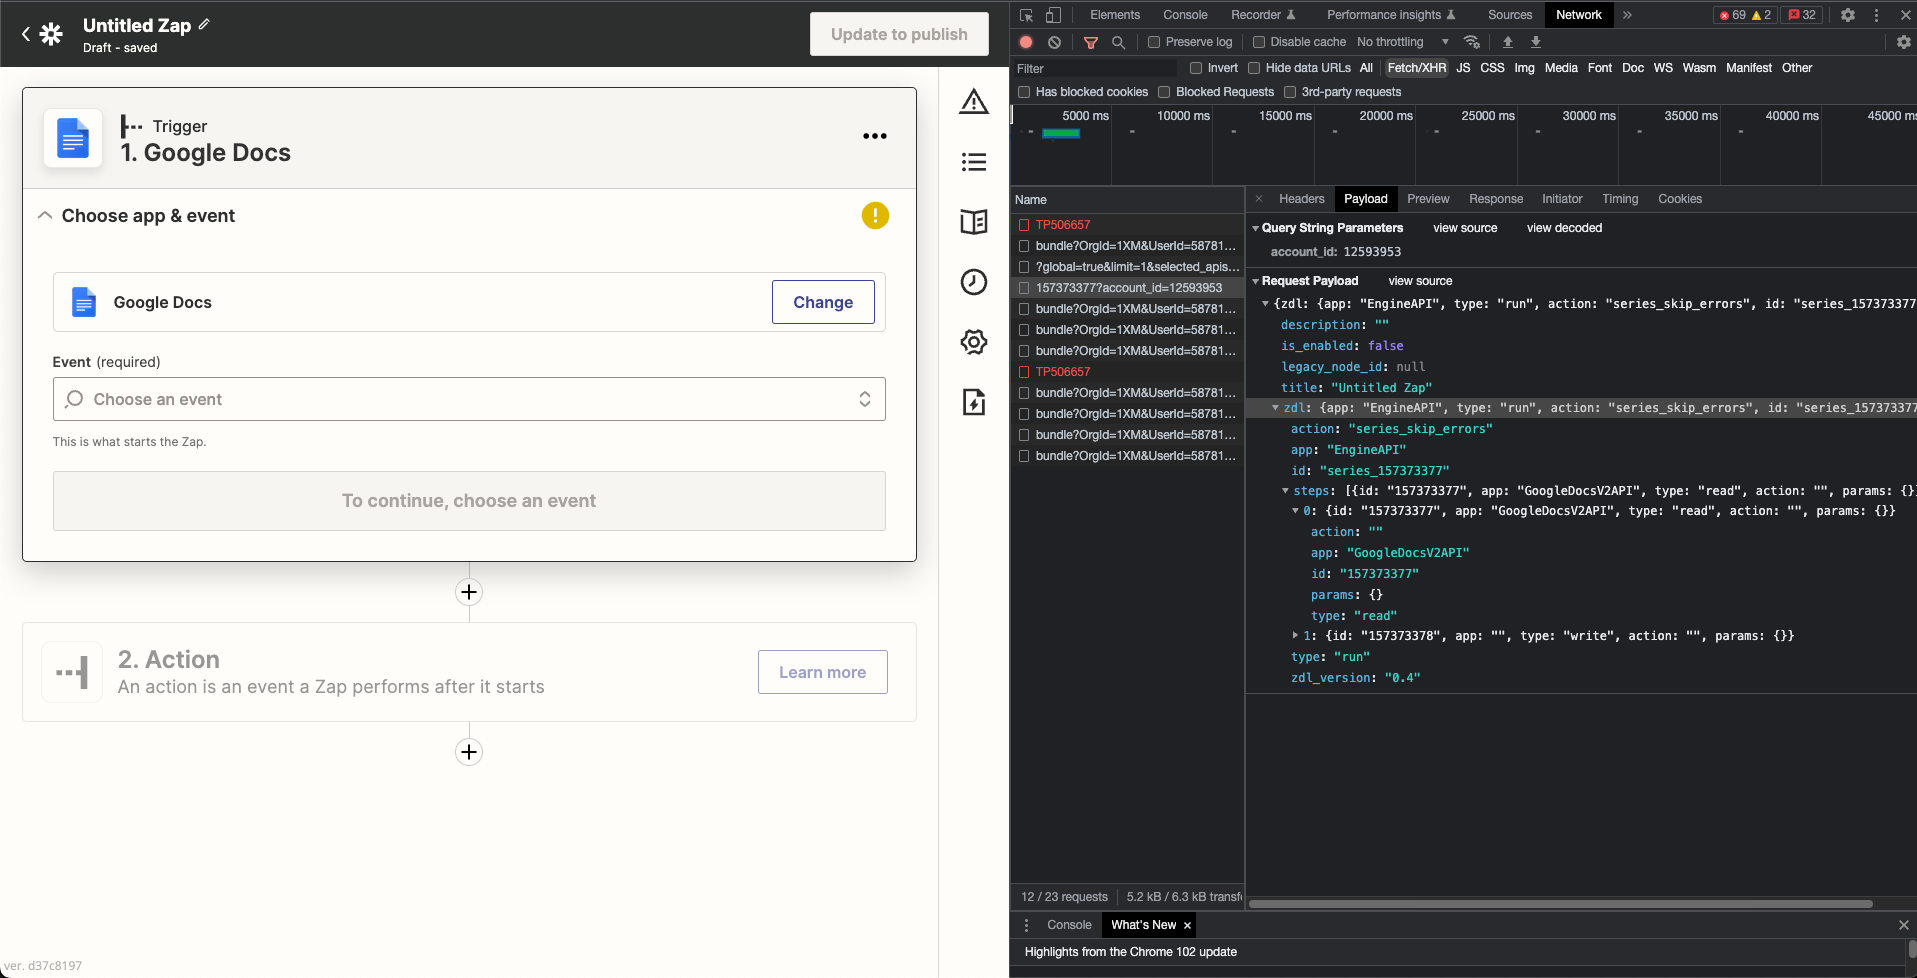Click view decoded for query parameters
Image resolution: width=1917 pixels, height=978 pixels.
(x=1564, y=228)
